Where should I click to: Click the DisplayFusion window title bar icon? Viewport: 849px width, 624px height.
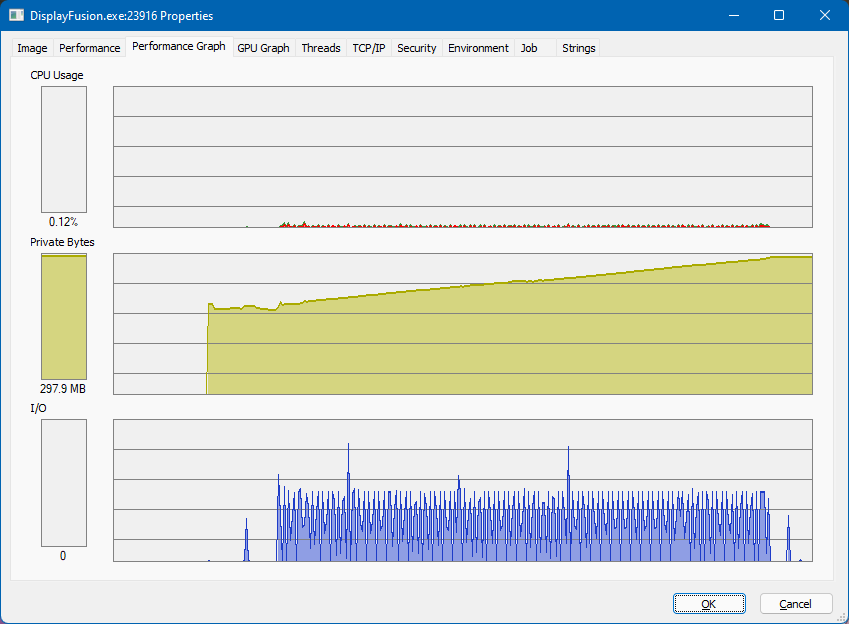coord(16,16)
